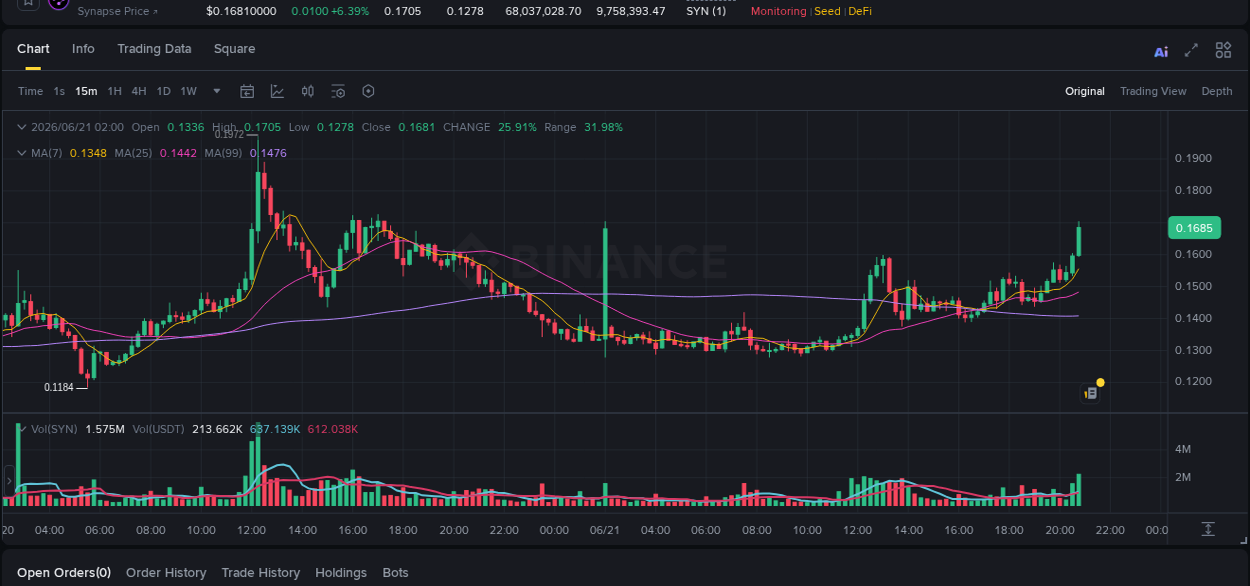Click the 4M volume axis label
Screen dimensions: 1250x586
[1182, 449]
